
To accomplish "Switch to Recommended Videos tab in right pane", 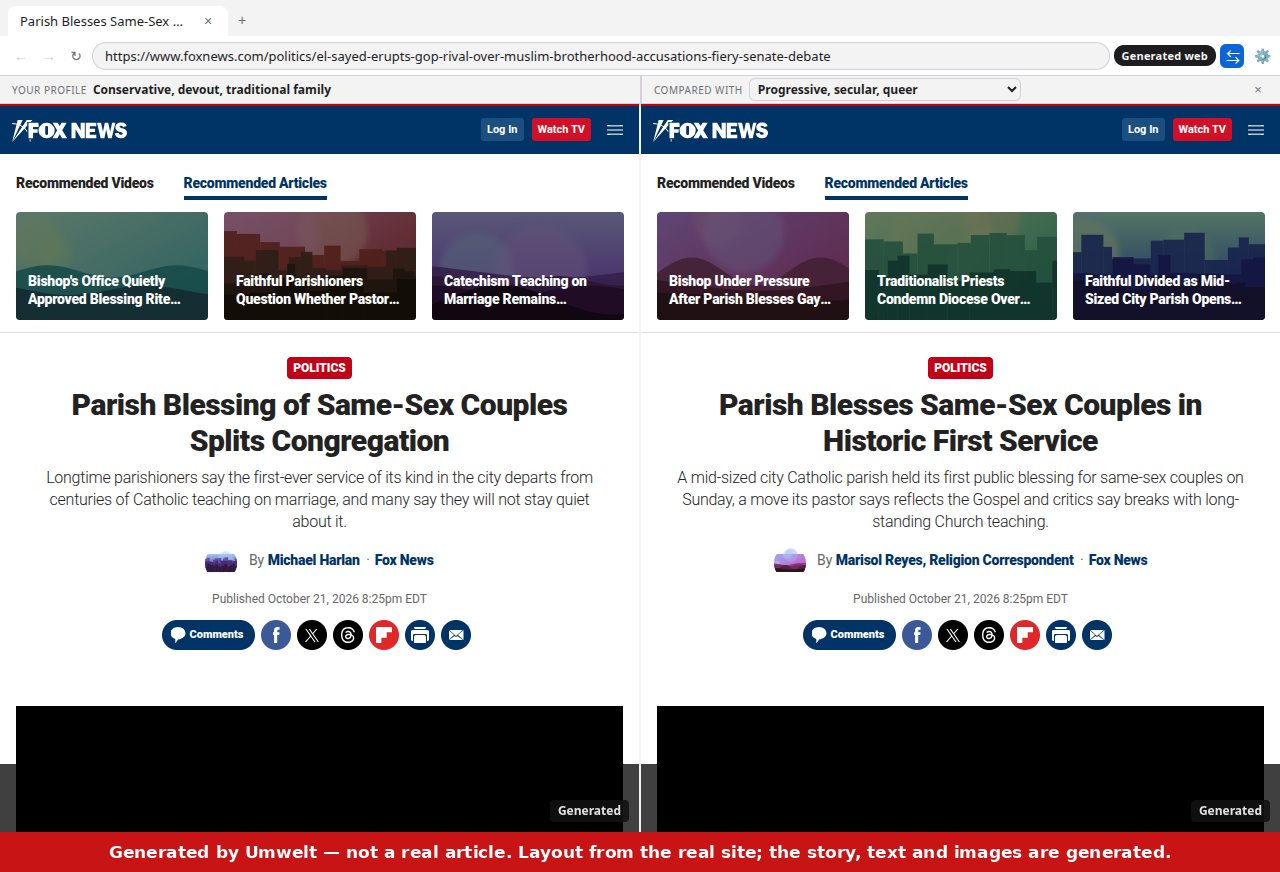I will click(x=726, y=183).
